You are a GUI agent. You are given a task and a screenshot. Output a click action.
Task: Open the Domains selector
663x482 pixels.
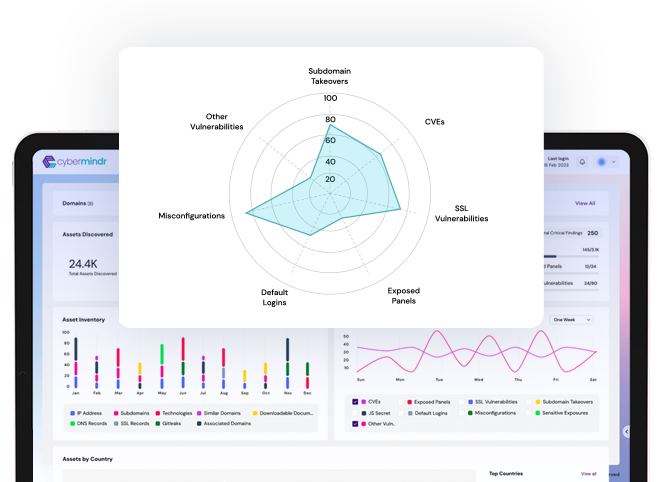coord(78,203)
